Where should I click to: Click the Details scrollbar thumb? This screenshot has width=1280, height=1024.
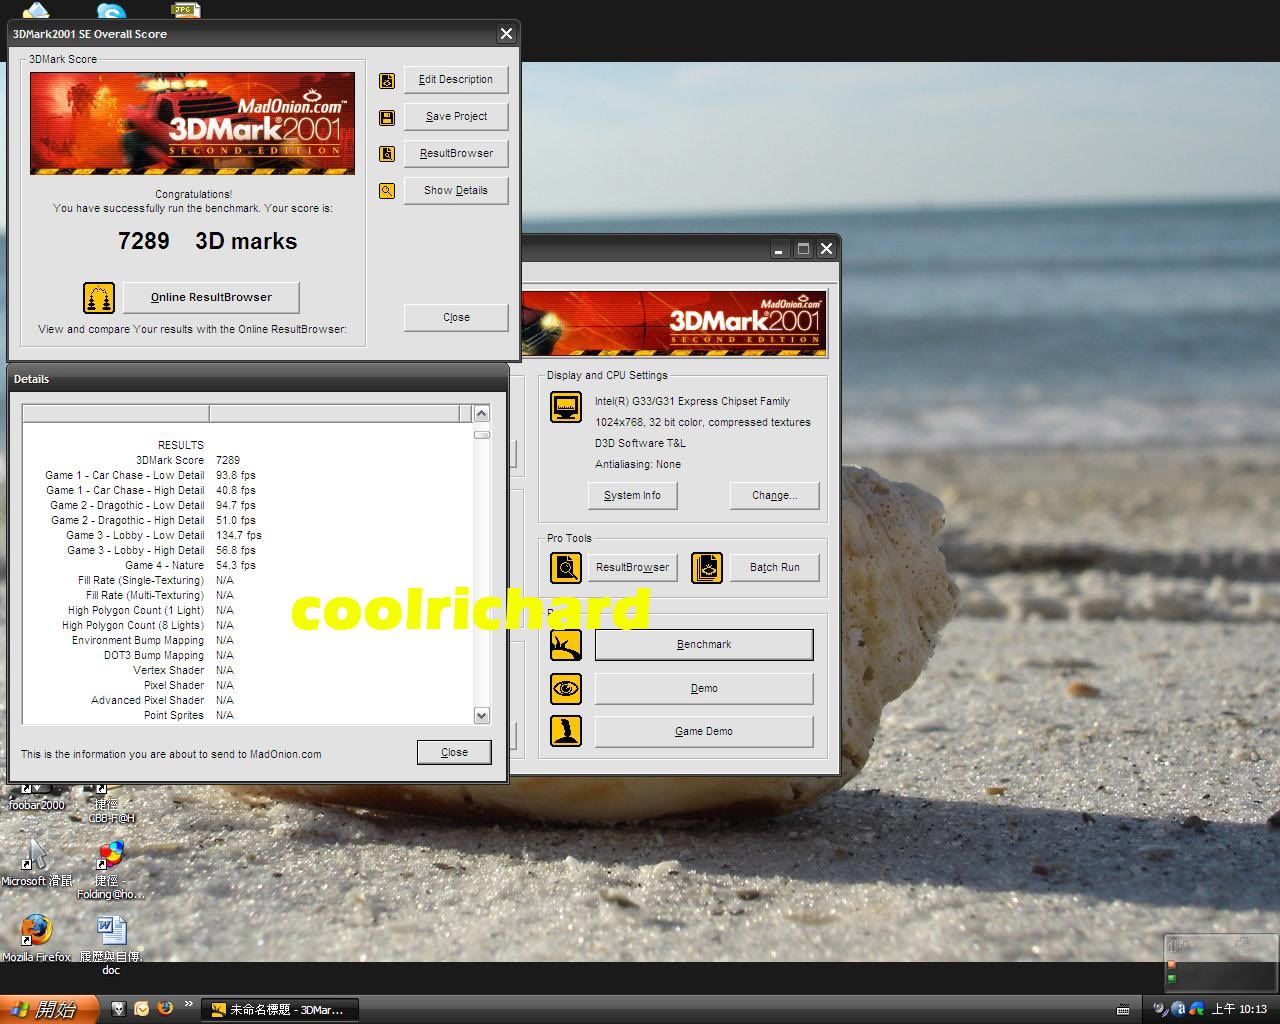pos(481,434)
